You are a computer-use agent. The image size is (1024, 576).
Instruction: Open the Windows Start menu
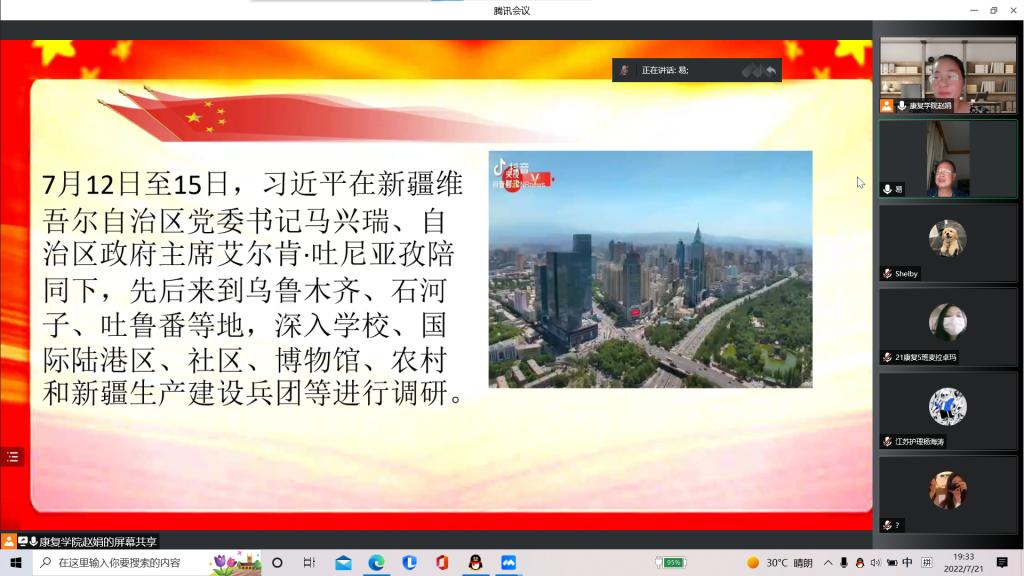[x=16, y=563]
